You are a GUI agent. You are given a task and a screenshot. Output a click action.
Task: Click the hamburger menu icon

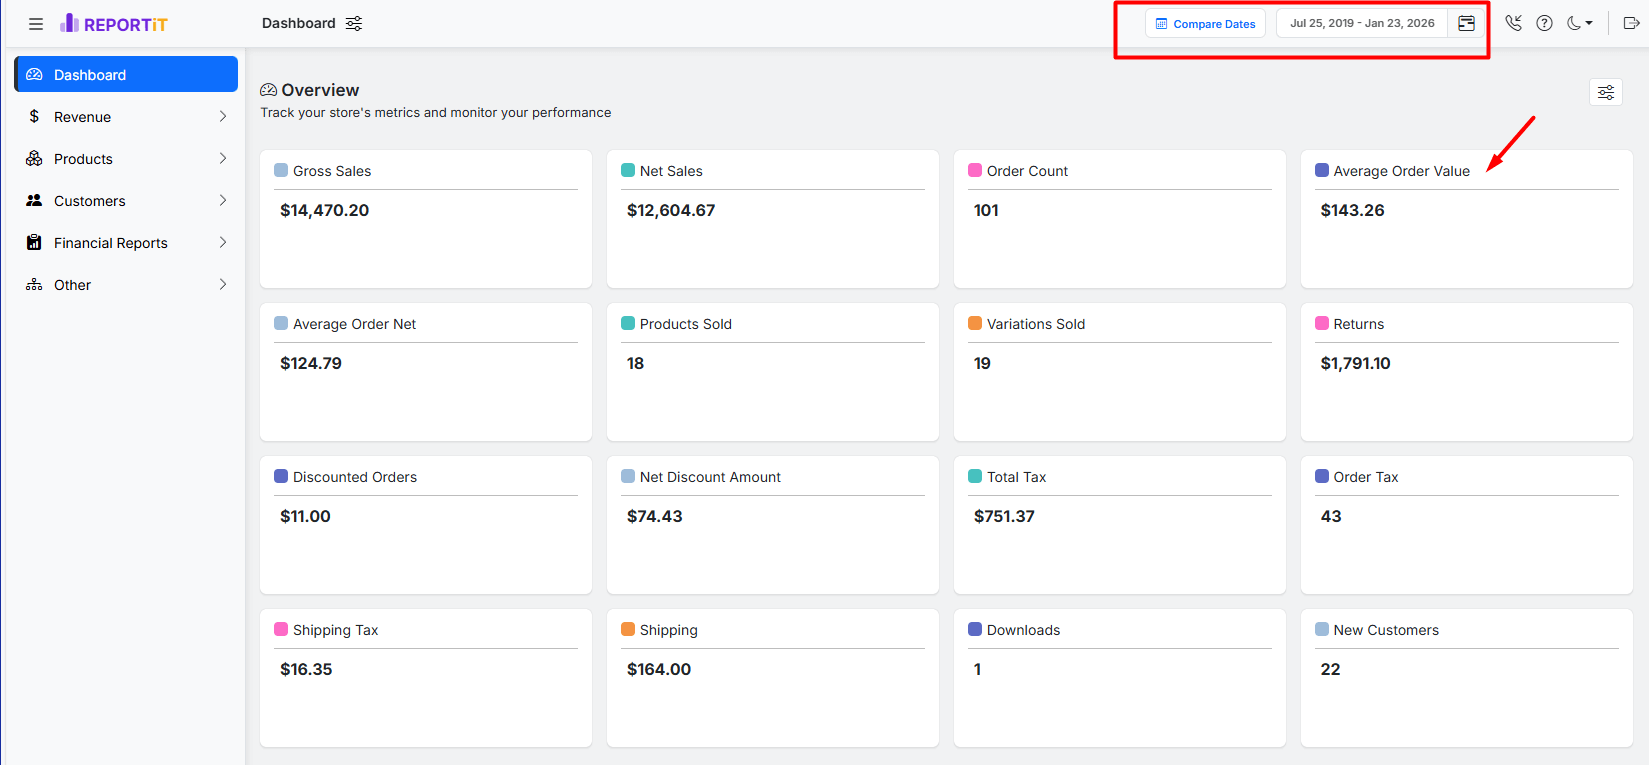click(36, 24)
